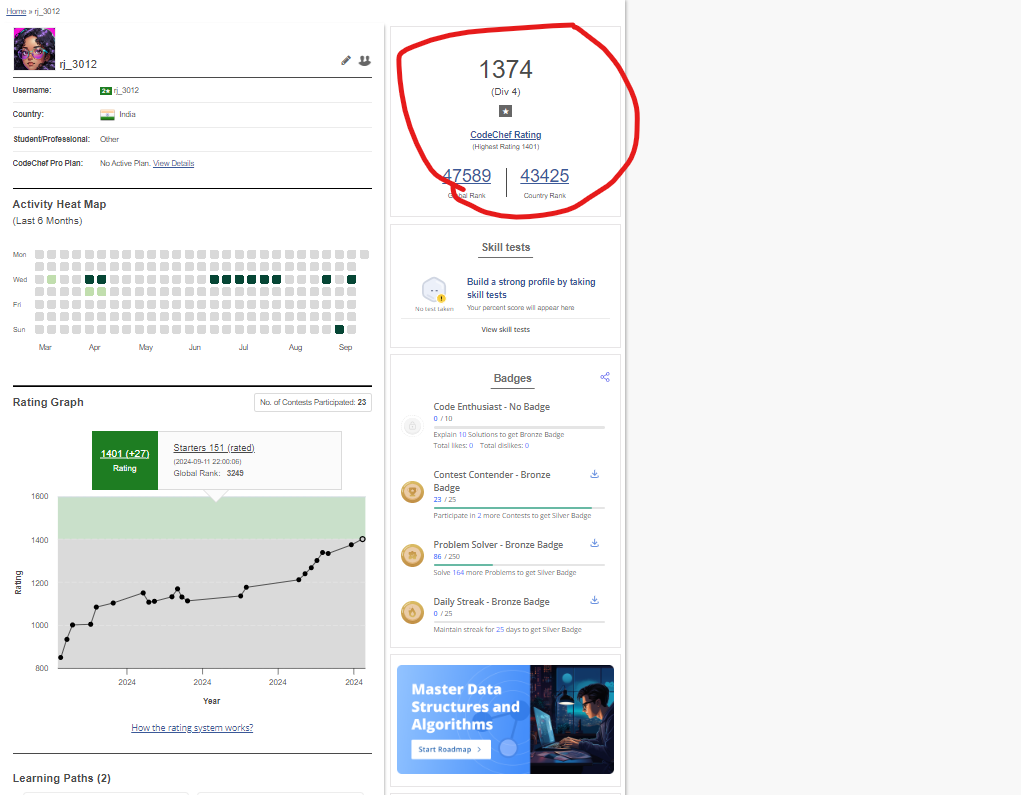Click the Learning Paths (2) heading
1021x795 pixels.
[62, 778]
